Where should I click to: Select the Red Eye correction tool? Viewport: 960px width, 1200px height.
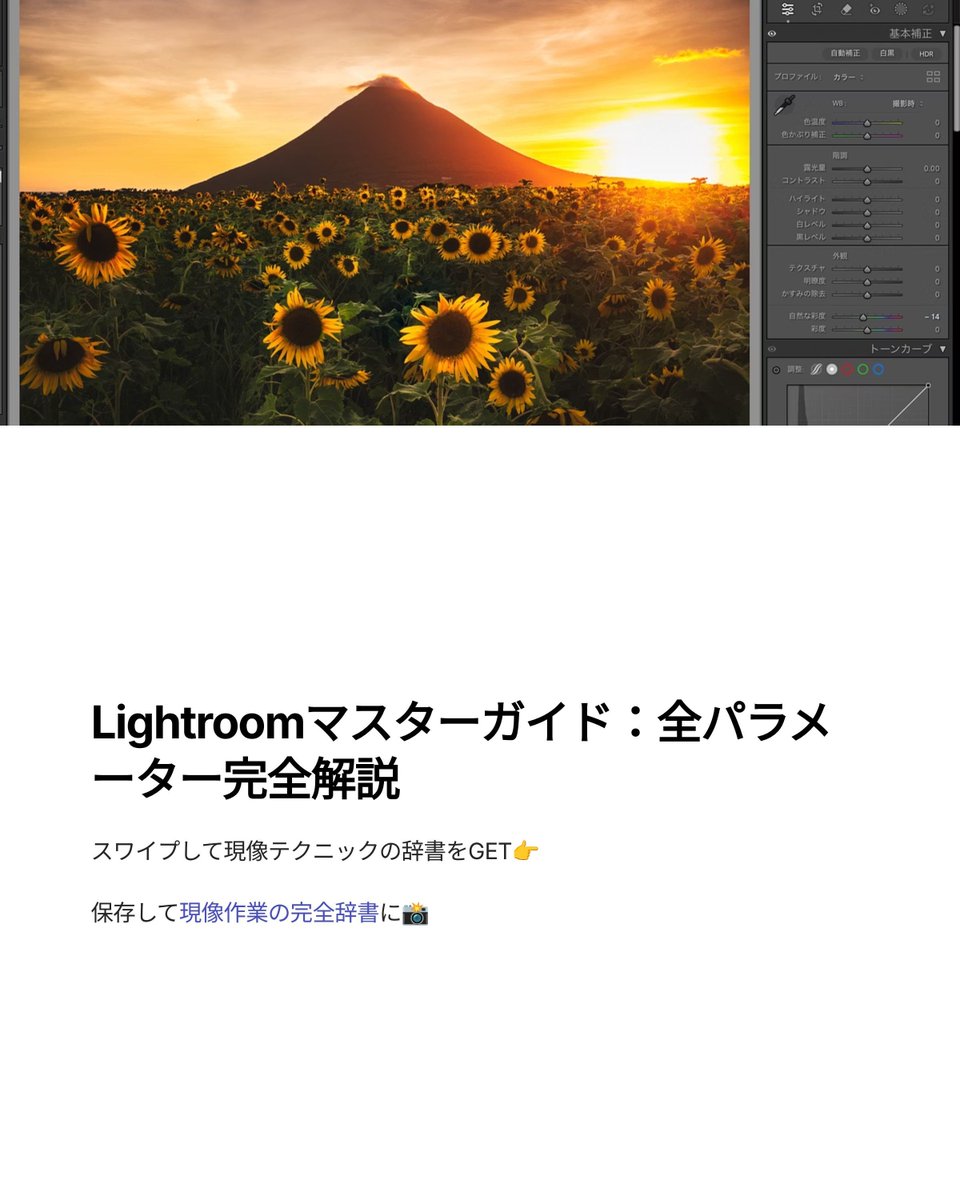pyautogui.click(x=875, y=10)
